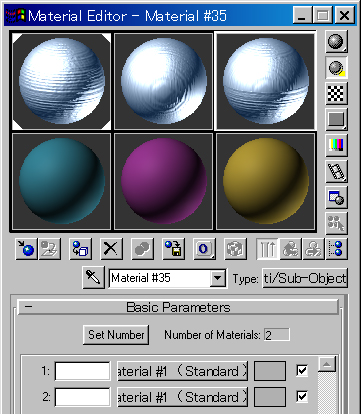The width and height of the screenshot is (361, 414).
Task: Click Put Material to Scene icon
Action: [x=50, y=249]
